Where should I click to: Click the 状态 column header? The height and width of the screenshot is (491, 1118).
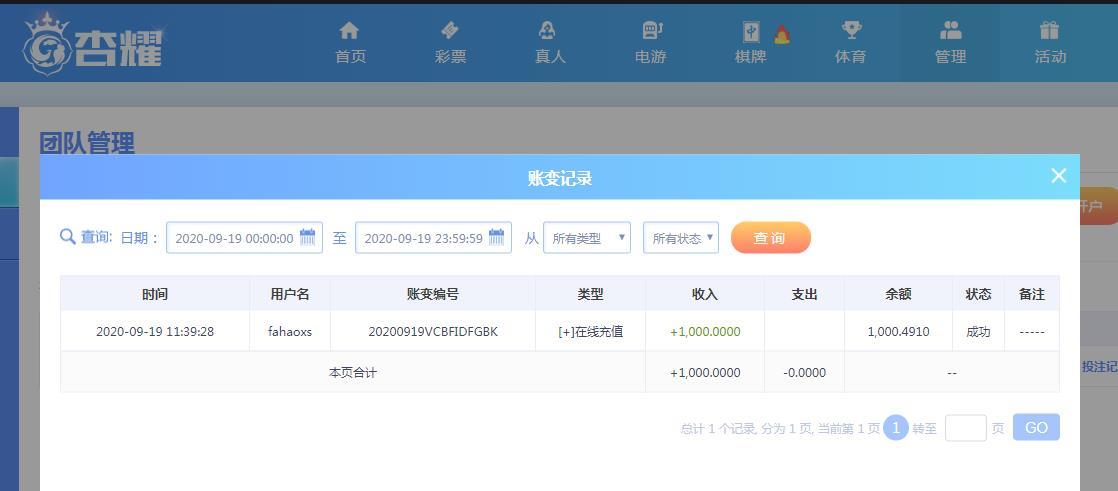pyautogui.click(x=978, y=294)
